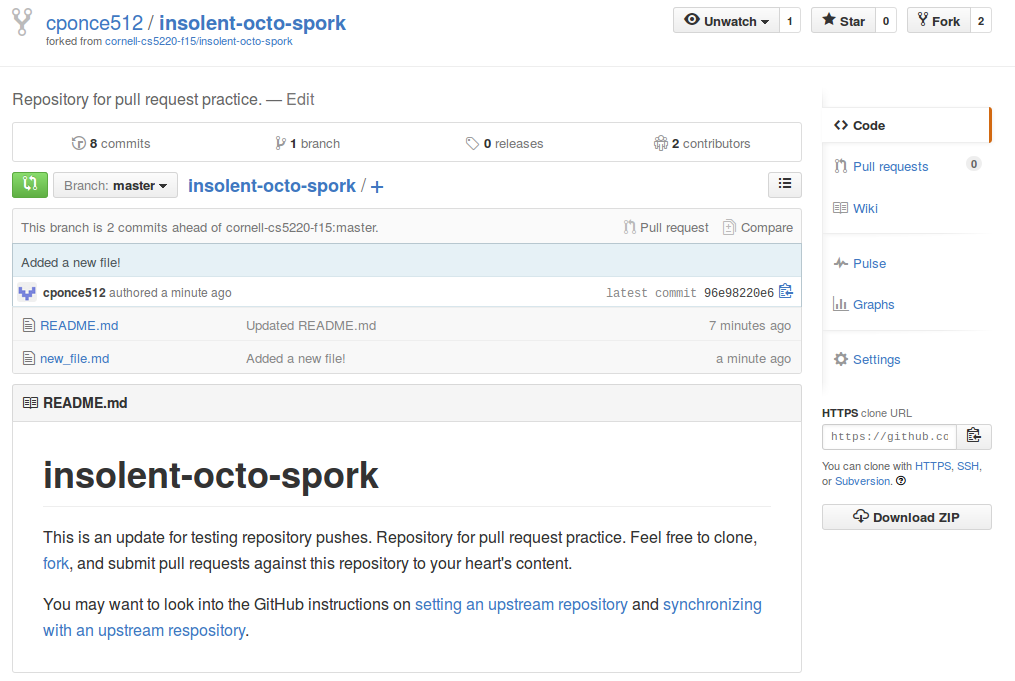Fork this repository
This screenshot has height=681, width=1015.
tap(939, 21)
